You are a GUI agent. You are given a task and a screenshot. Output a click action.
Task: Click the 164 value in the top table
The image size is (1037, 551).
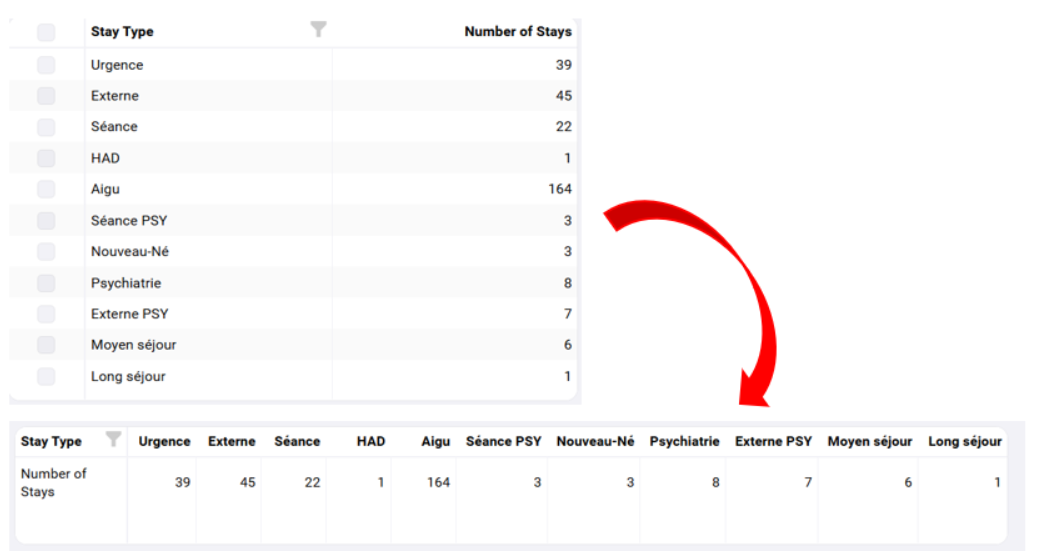pos(559,189)
